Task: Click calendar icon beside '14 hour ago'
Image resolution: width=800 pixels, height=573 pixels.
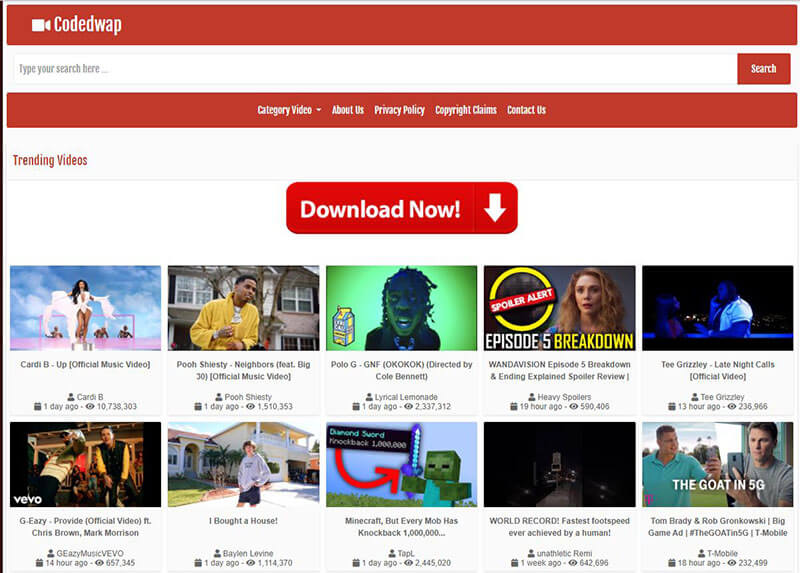Action: (x=39, y=563)
